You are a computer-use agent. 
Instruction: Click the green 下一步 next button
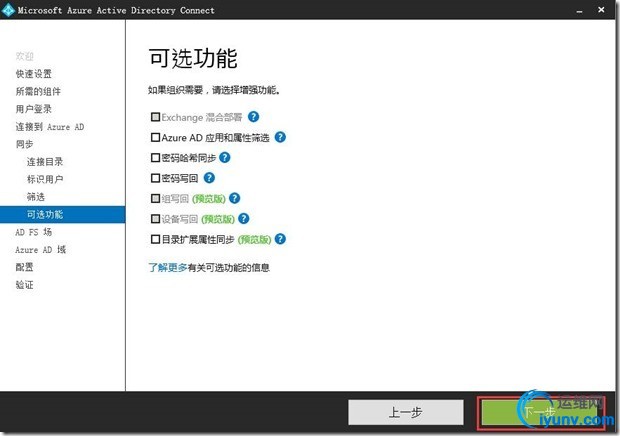[540, 413]
